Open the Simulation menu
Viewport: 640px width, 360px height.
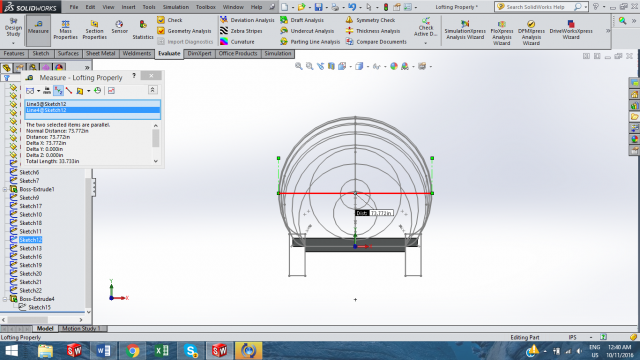click(176, 7)
